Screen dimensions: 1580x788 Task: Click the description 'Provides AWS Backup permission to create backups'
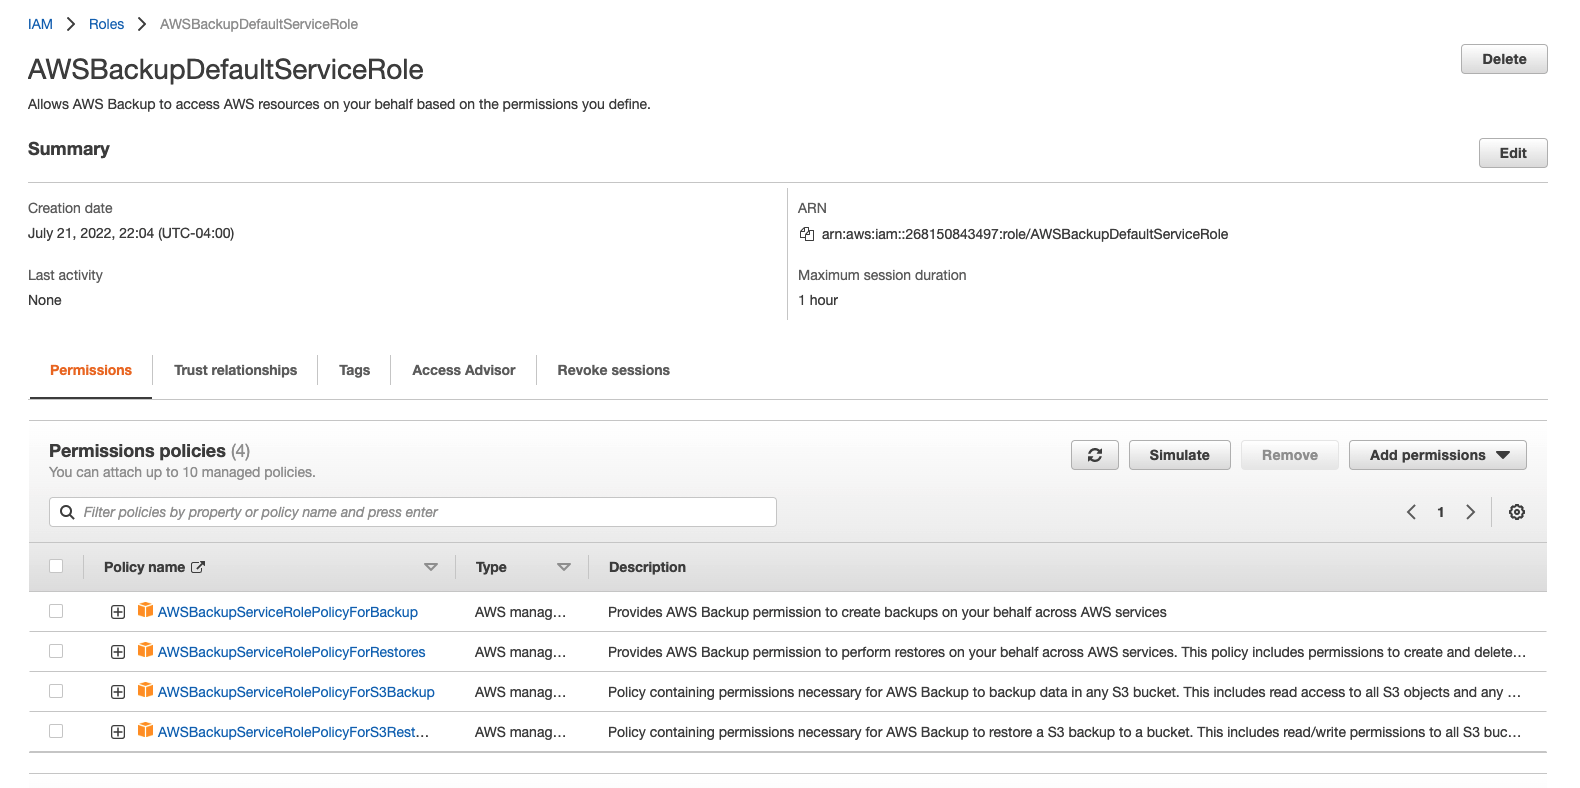(x=887, y=612)
